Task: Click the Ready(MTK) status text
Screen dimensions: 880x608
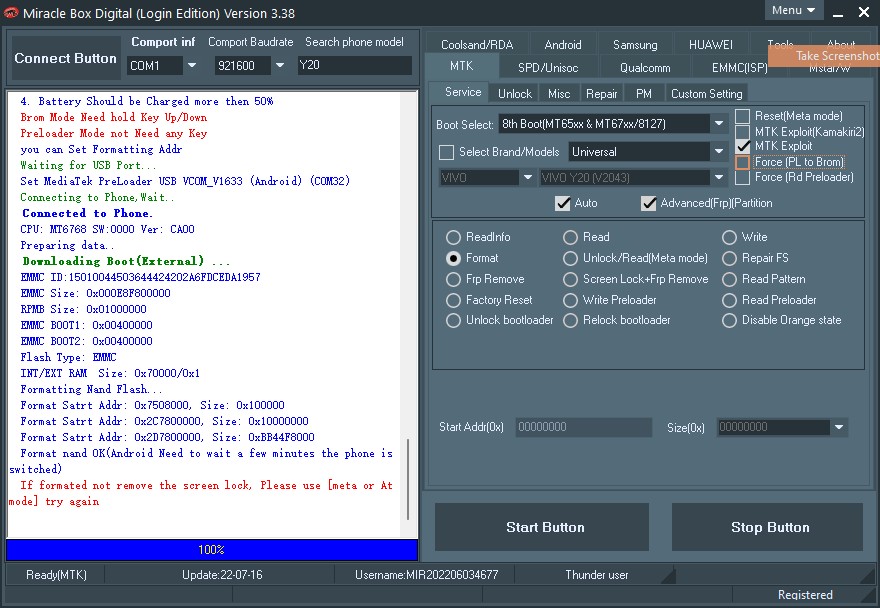Action: (x=56, y=575)
